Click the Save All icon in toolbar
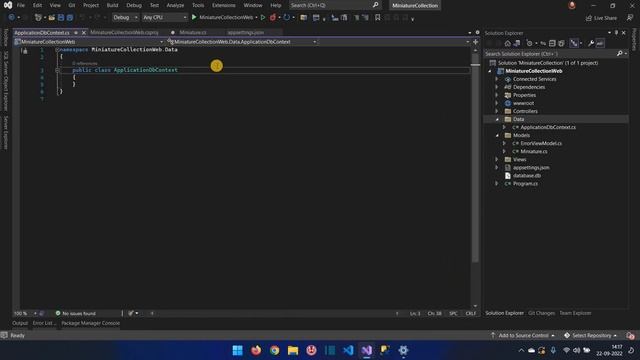This screenshot has height=360, width=640. point(70,18)
